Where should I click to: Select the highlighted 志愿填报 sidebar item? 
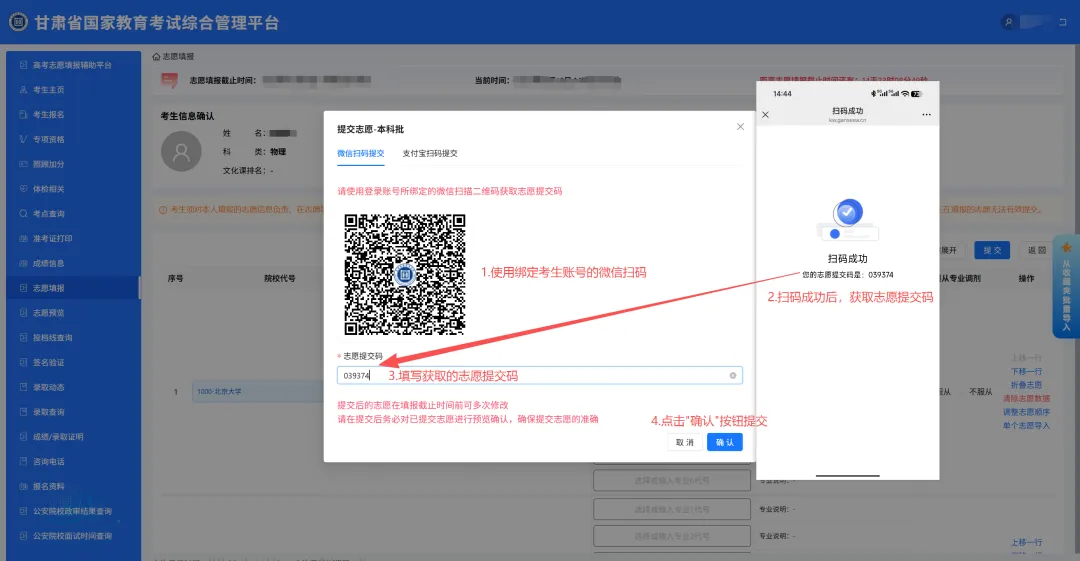(x=72, y=288)
